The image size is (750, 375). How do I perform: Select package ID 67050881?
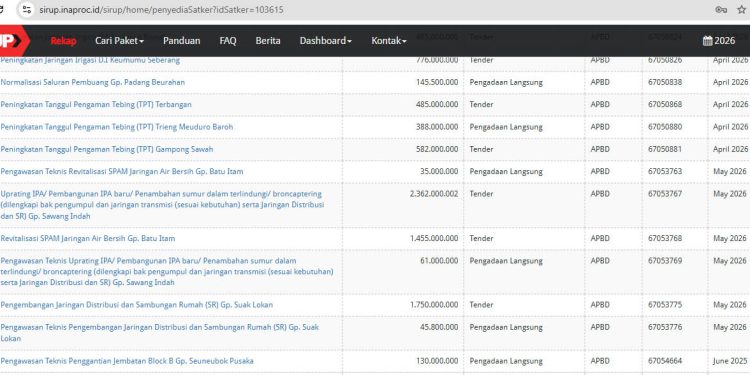(x=665, y=149)
